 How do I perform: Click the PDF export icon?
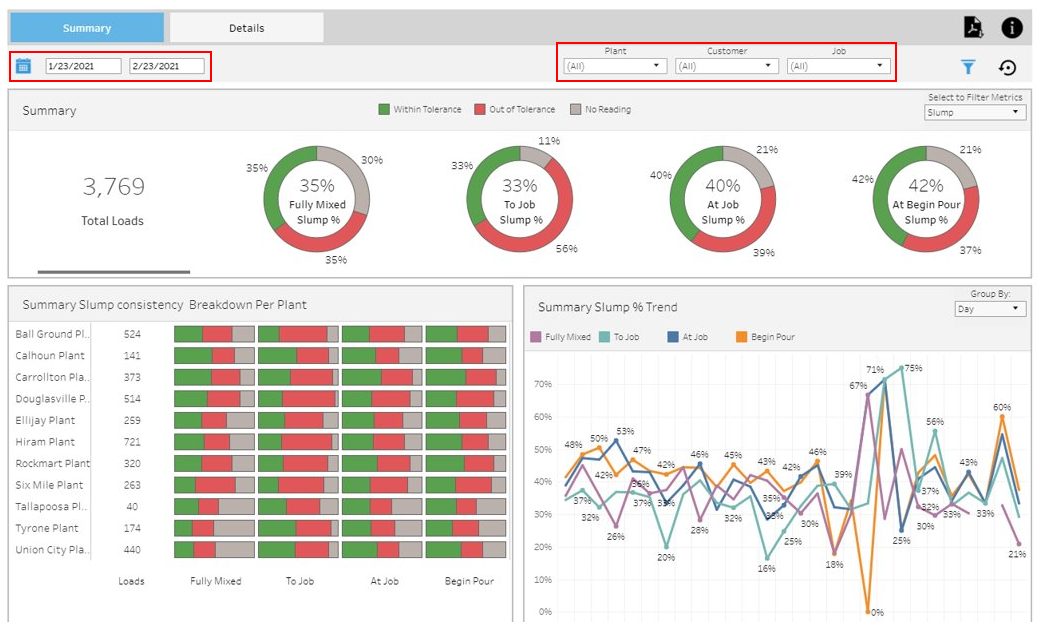point(972,27)
